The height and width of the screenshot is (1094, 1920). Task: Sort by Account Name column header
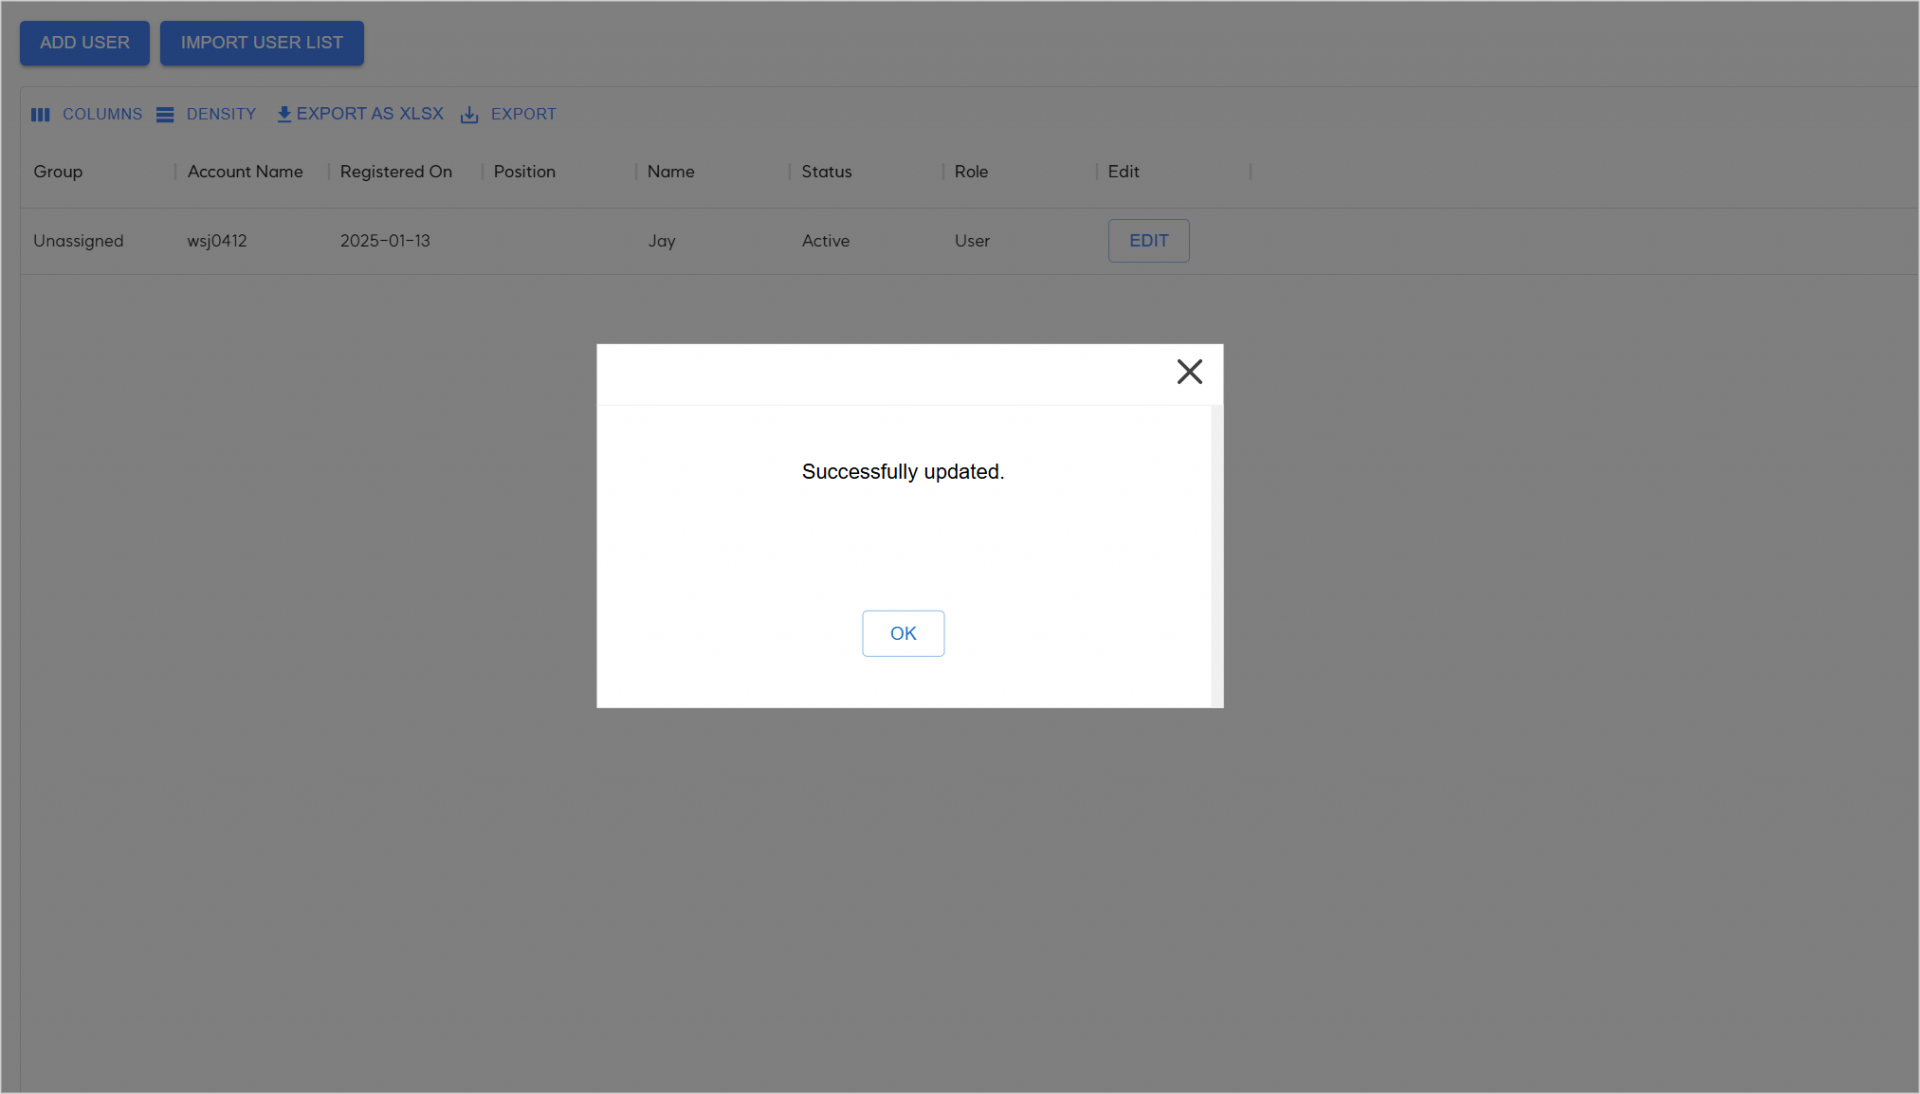point(245,172)
